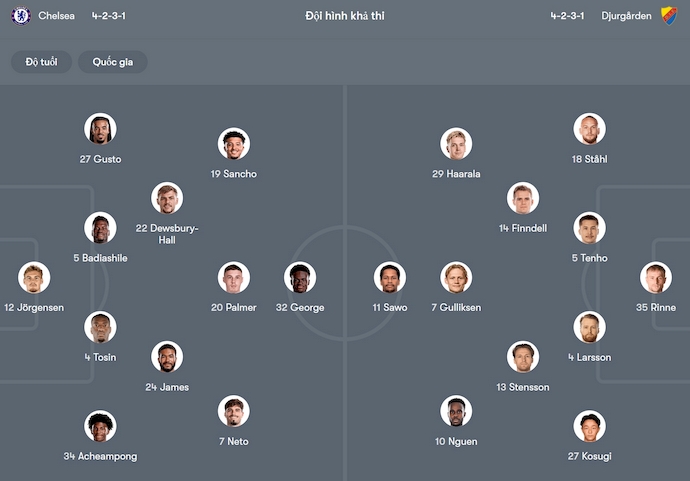Open the Đội hình khả thi tab
The image size is (690, 481).
[x=345, y=16]
